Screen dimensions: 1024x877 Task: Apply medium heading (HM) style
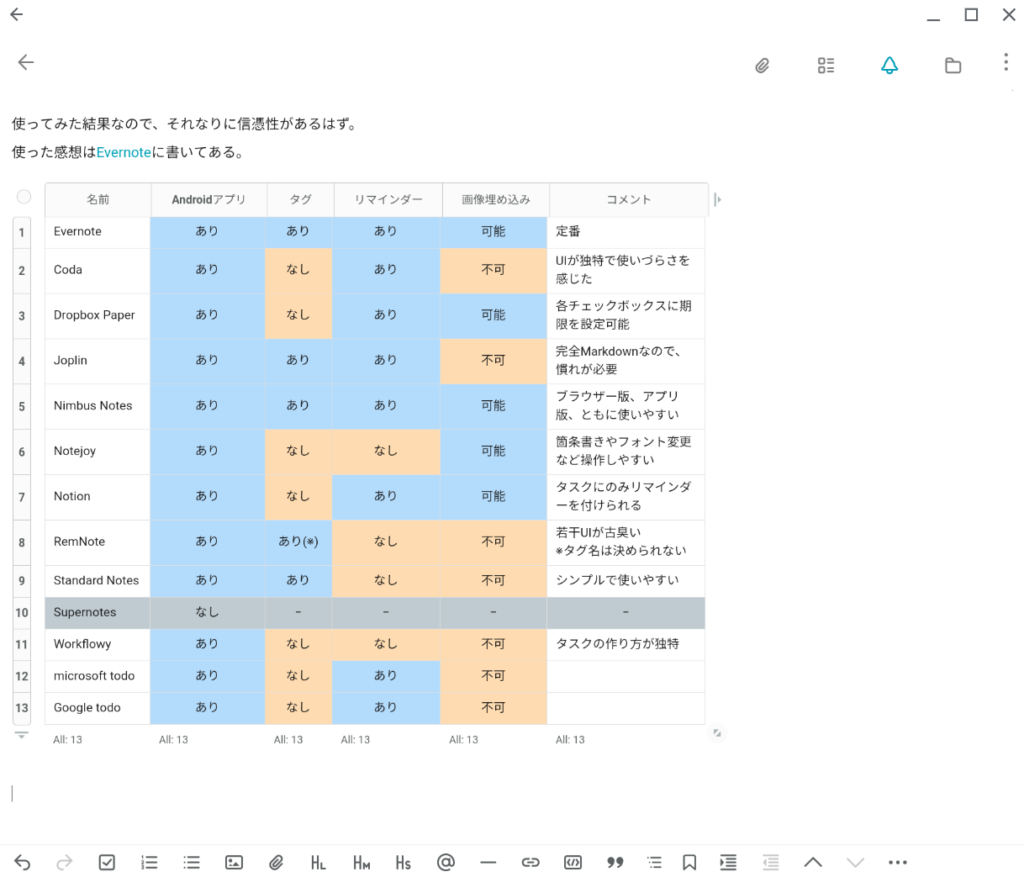click(x=361, y=863)
